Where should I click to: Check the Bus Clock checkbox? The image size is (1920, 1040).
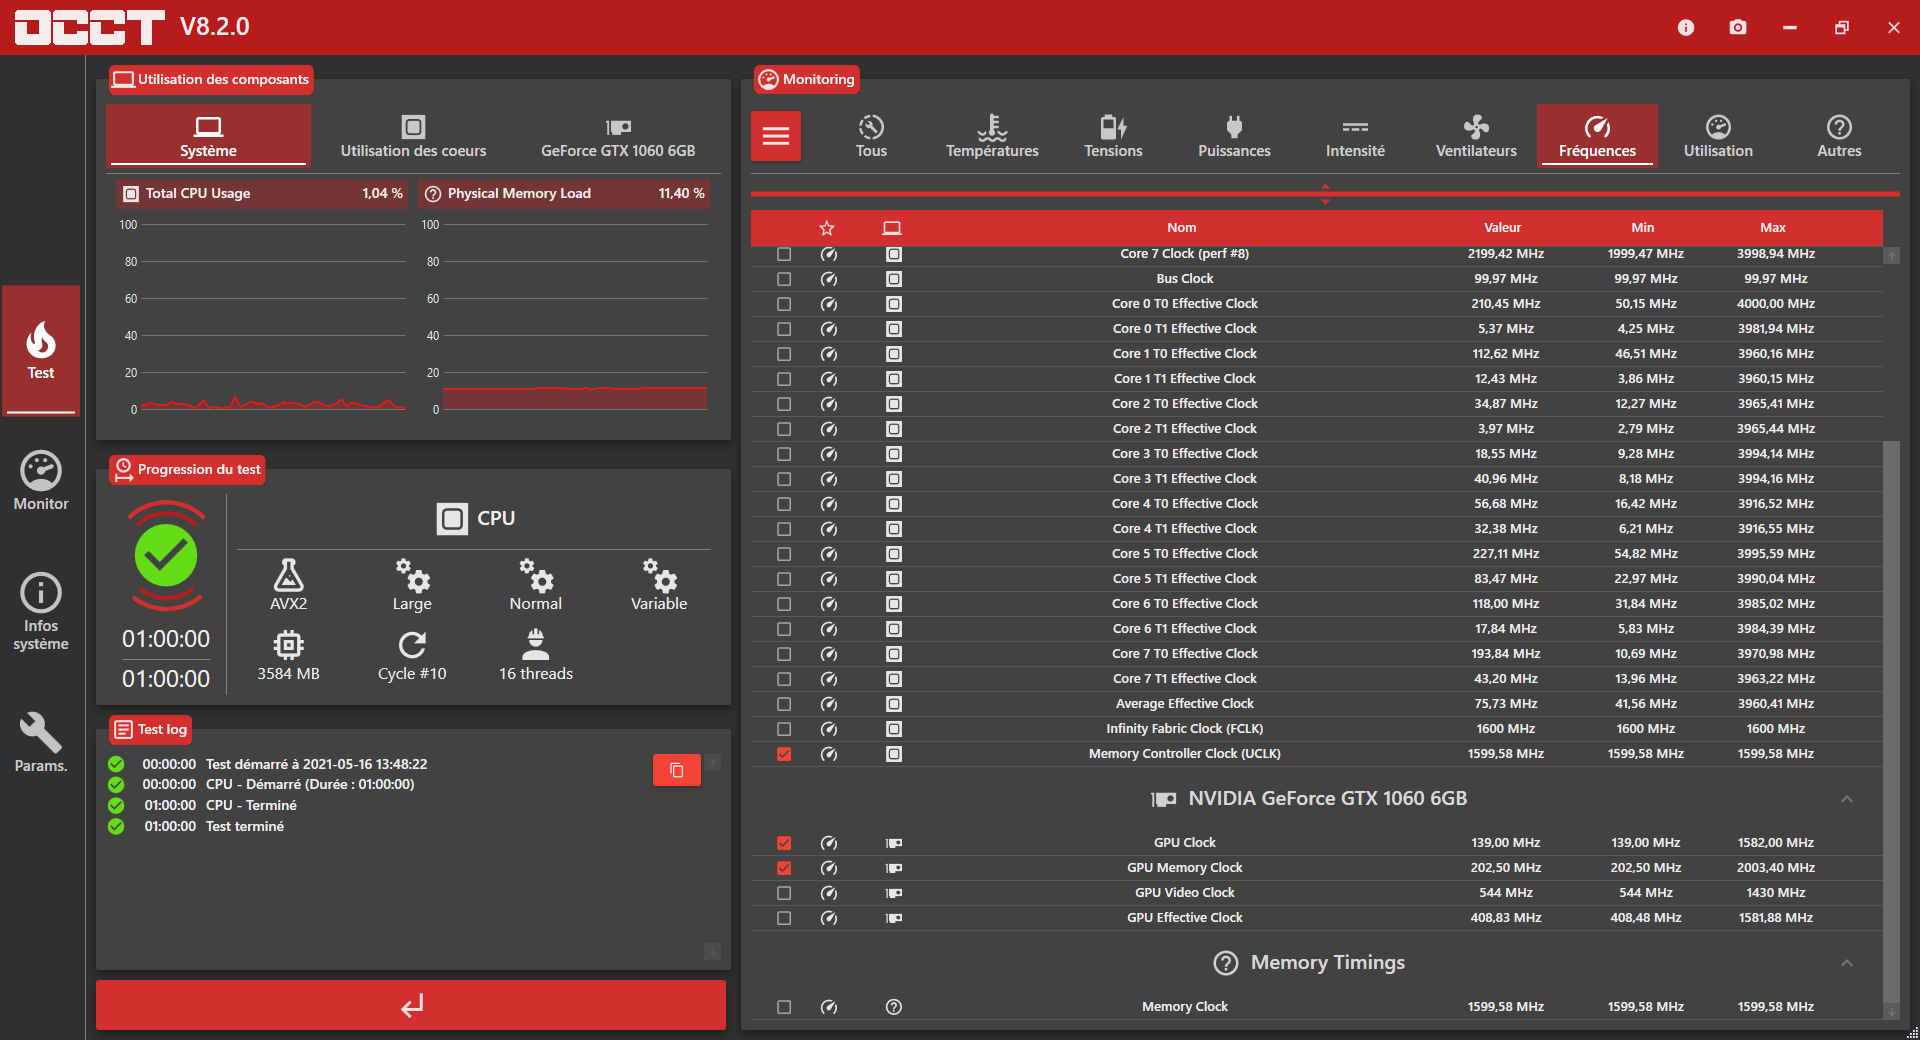[784, 279]
